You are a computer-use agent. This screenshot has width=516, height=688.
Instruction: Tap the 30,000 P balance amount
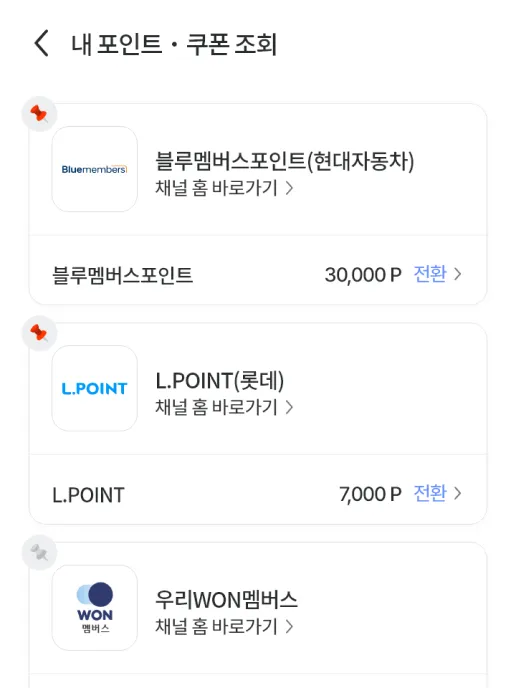coord(363,275)
